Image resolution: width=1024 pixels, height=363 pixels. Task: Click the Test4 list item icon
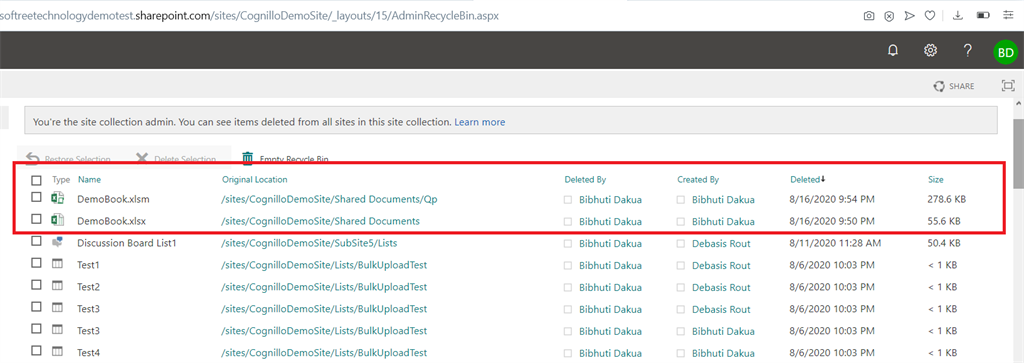[x=57, y=352]
